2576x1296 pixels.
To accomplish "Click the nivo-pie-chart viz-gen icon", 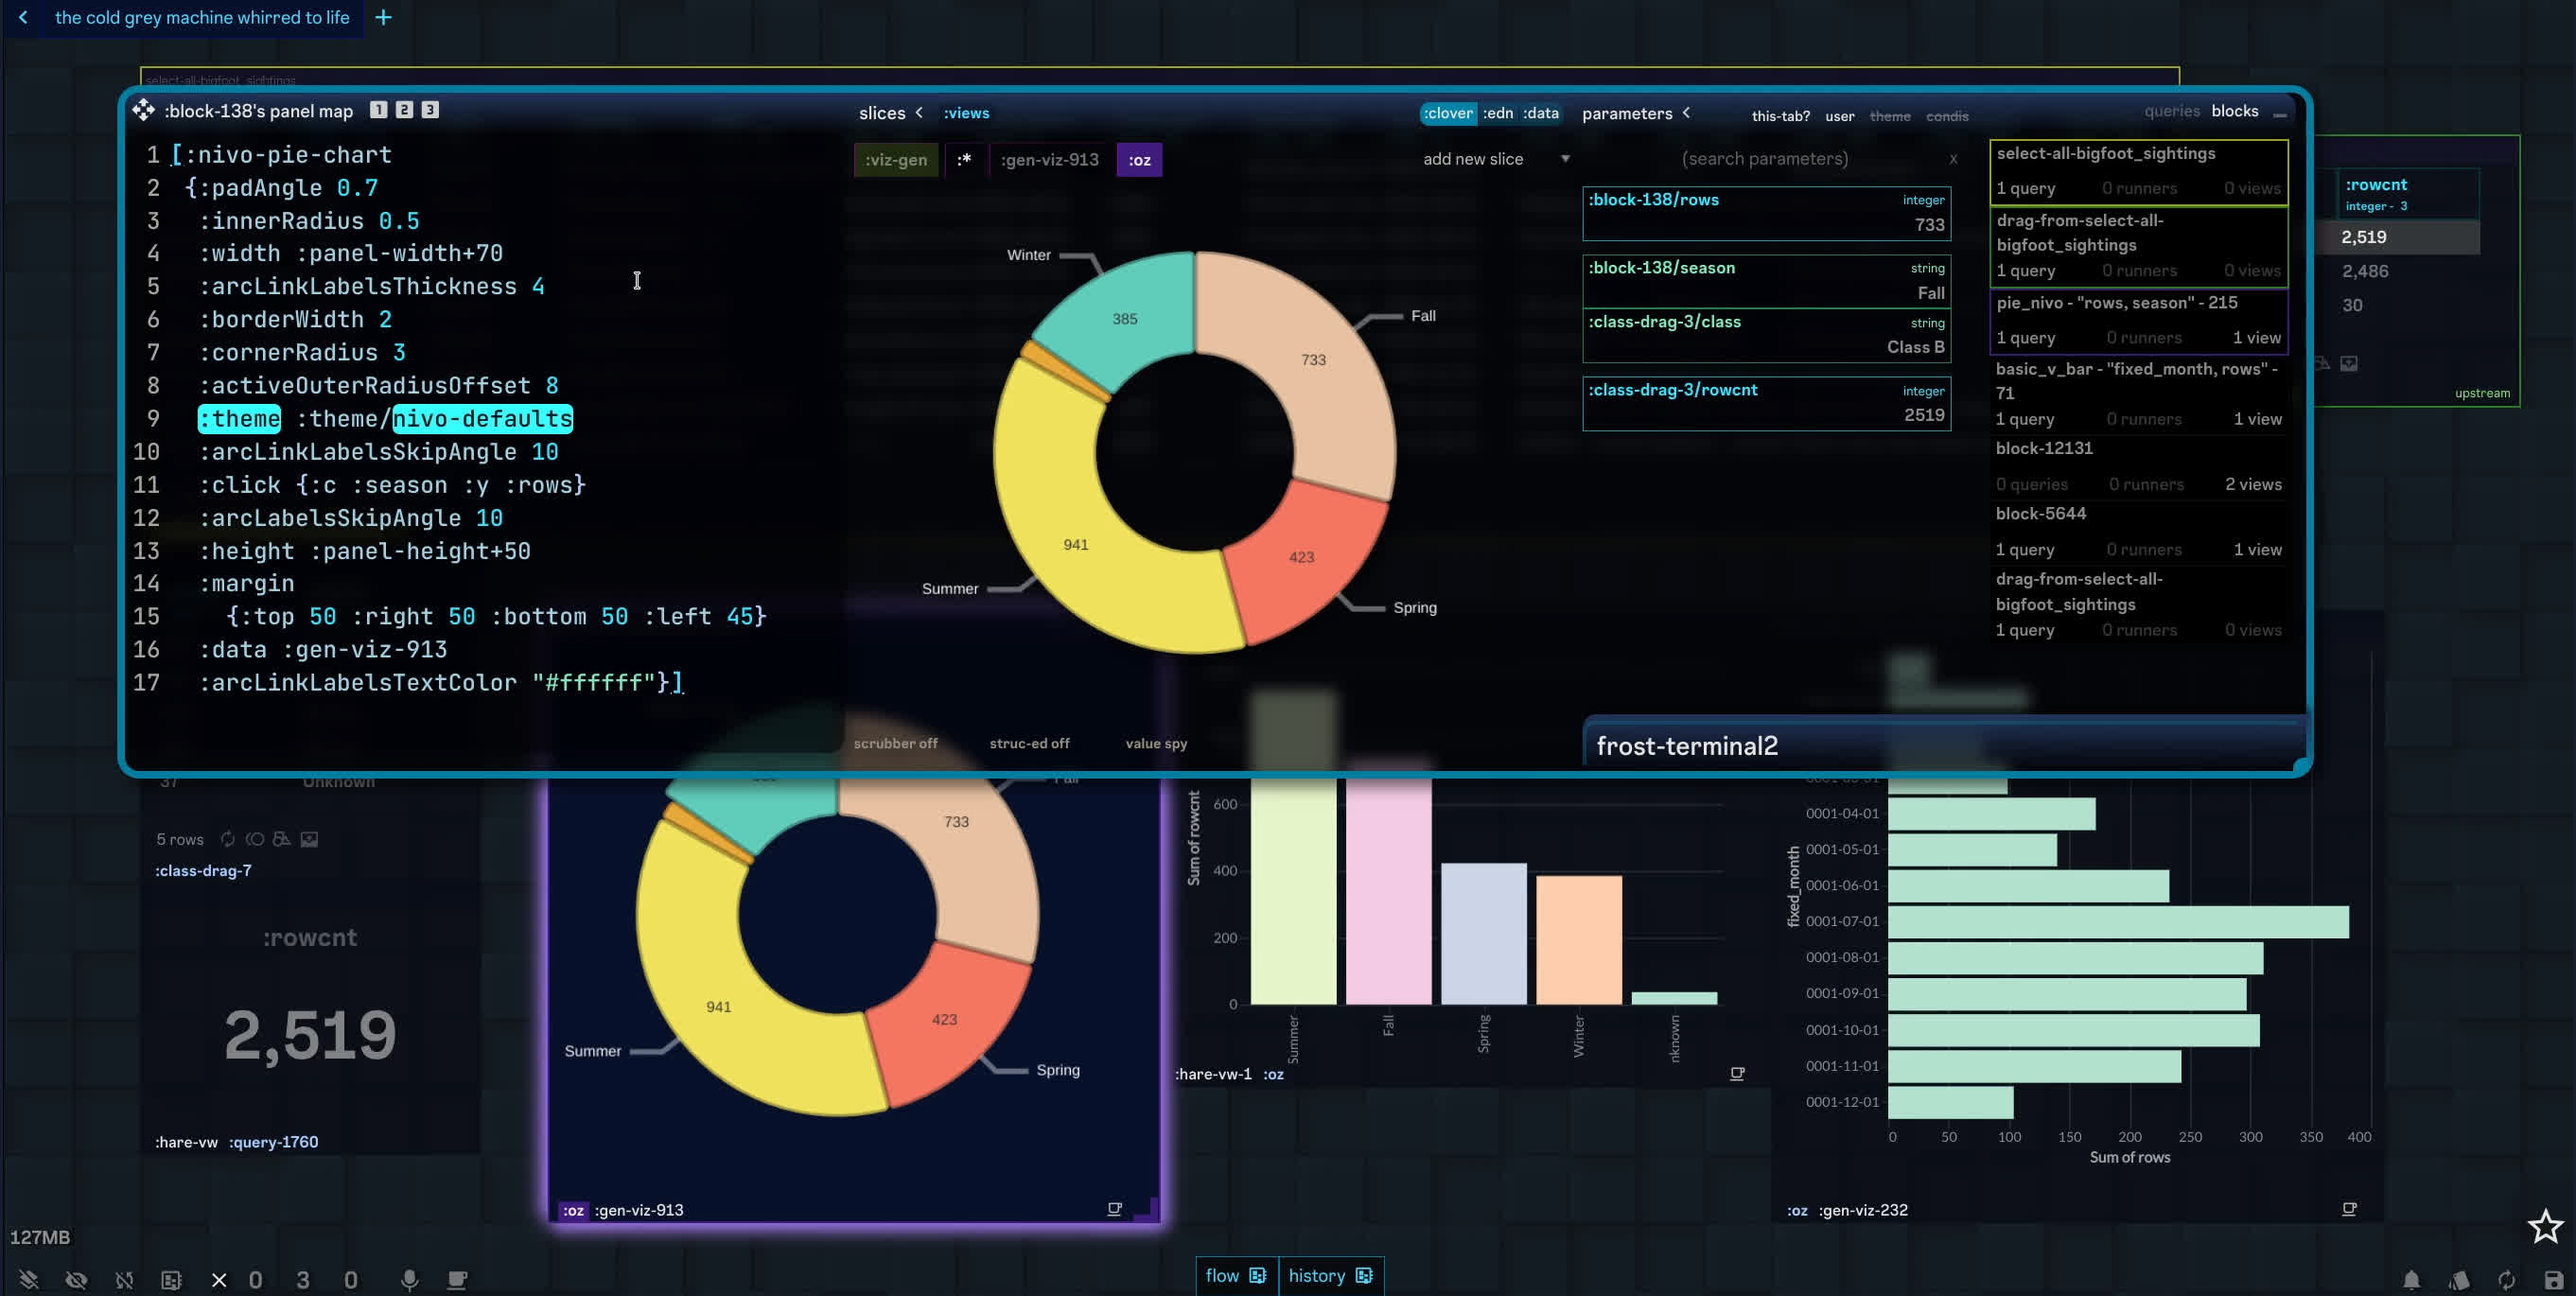I will click(x=894, y=159).
